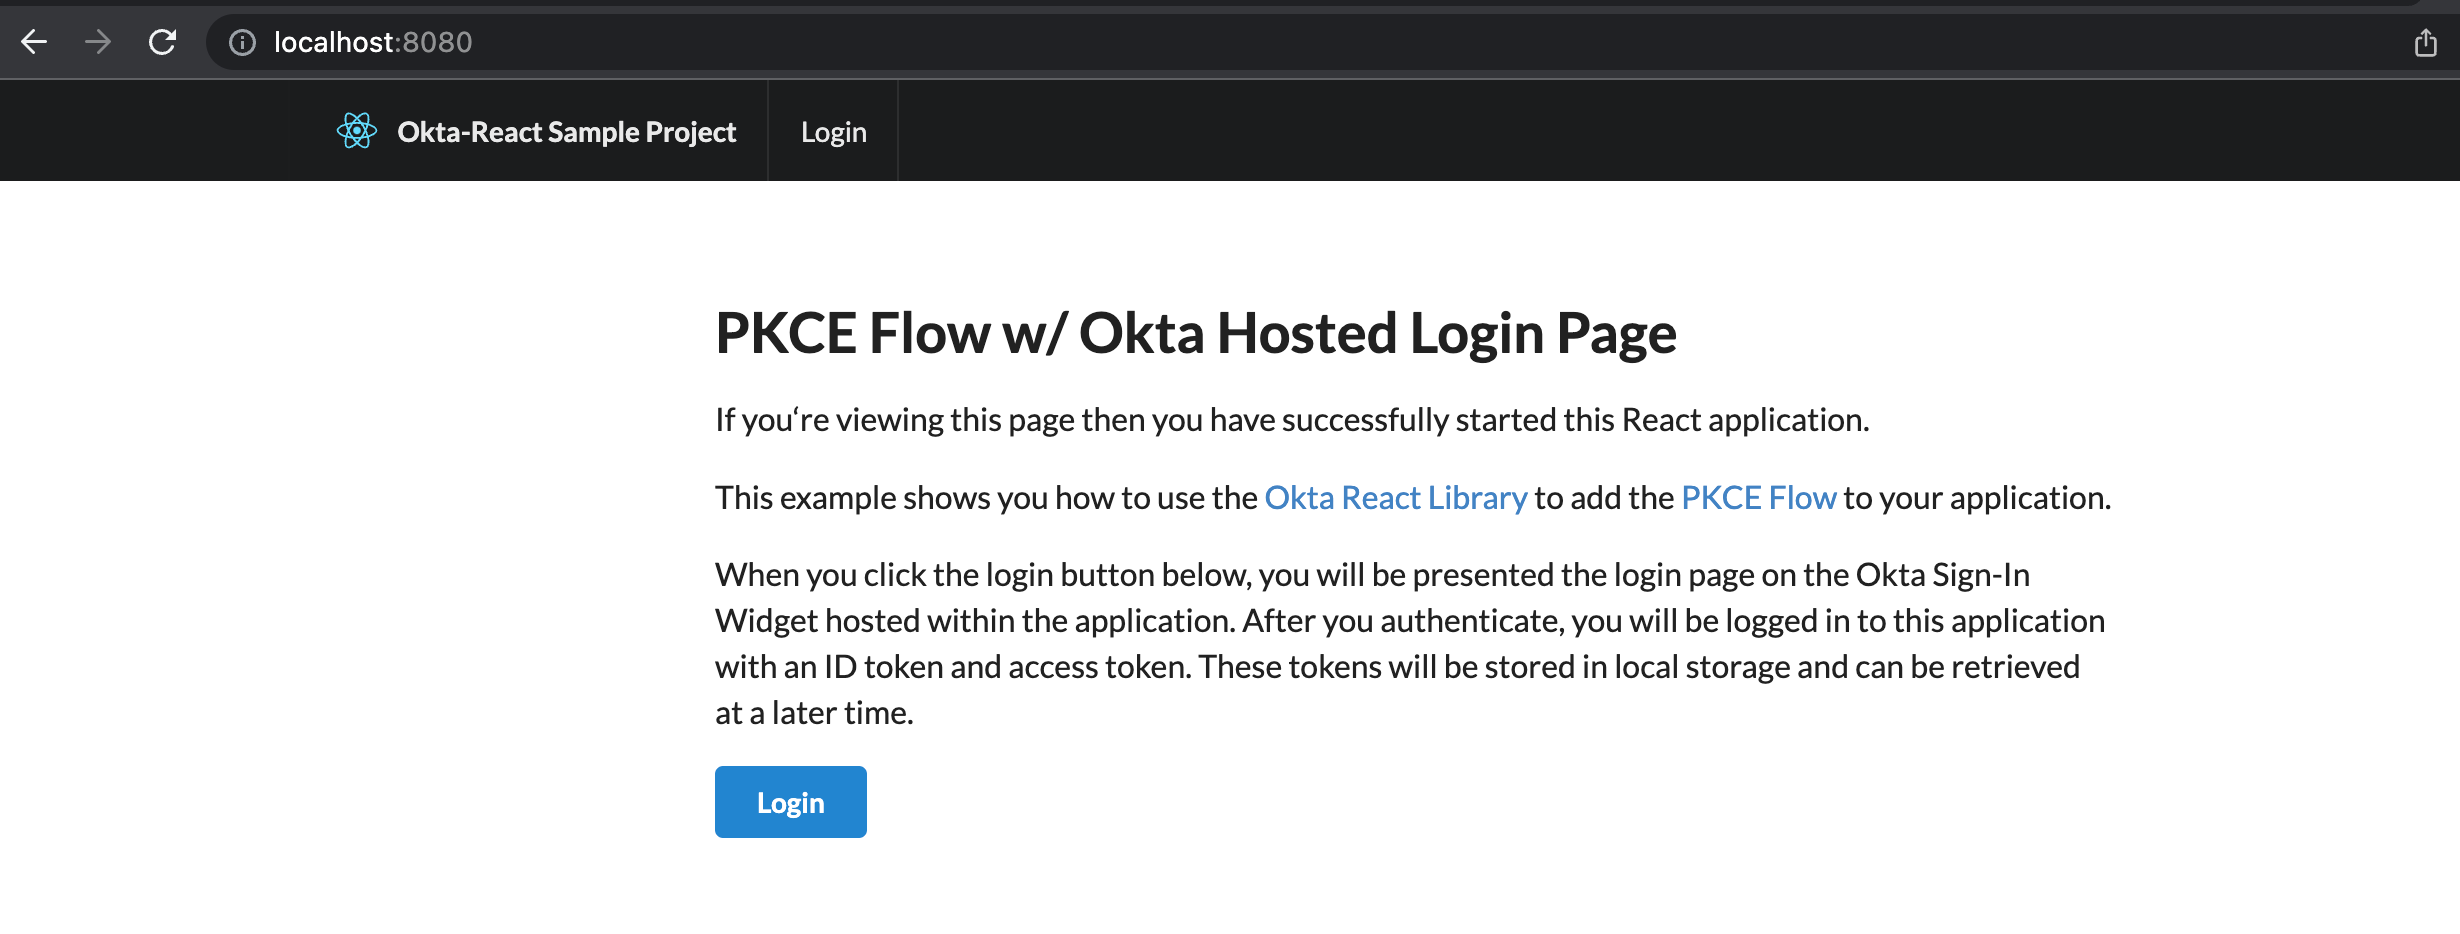Reload the page with the refresh icon
The height and width of the screenshot is (934, 2460).
coord(162,42)
